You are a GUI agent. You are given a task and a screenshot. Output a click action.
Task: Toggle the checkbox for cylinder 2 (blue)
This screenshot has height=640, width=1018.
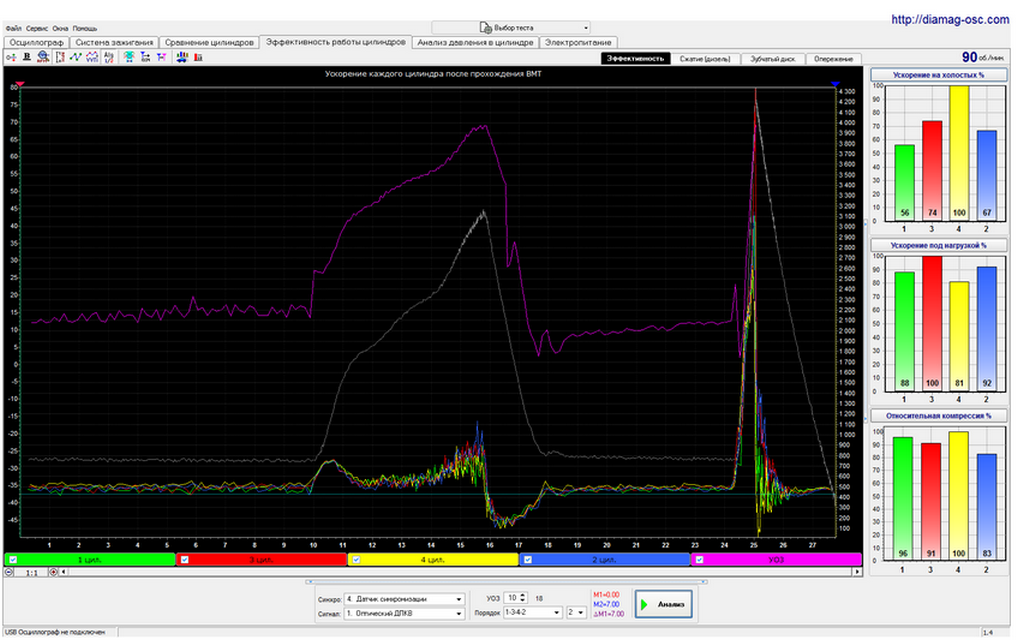(528, 560)
